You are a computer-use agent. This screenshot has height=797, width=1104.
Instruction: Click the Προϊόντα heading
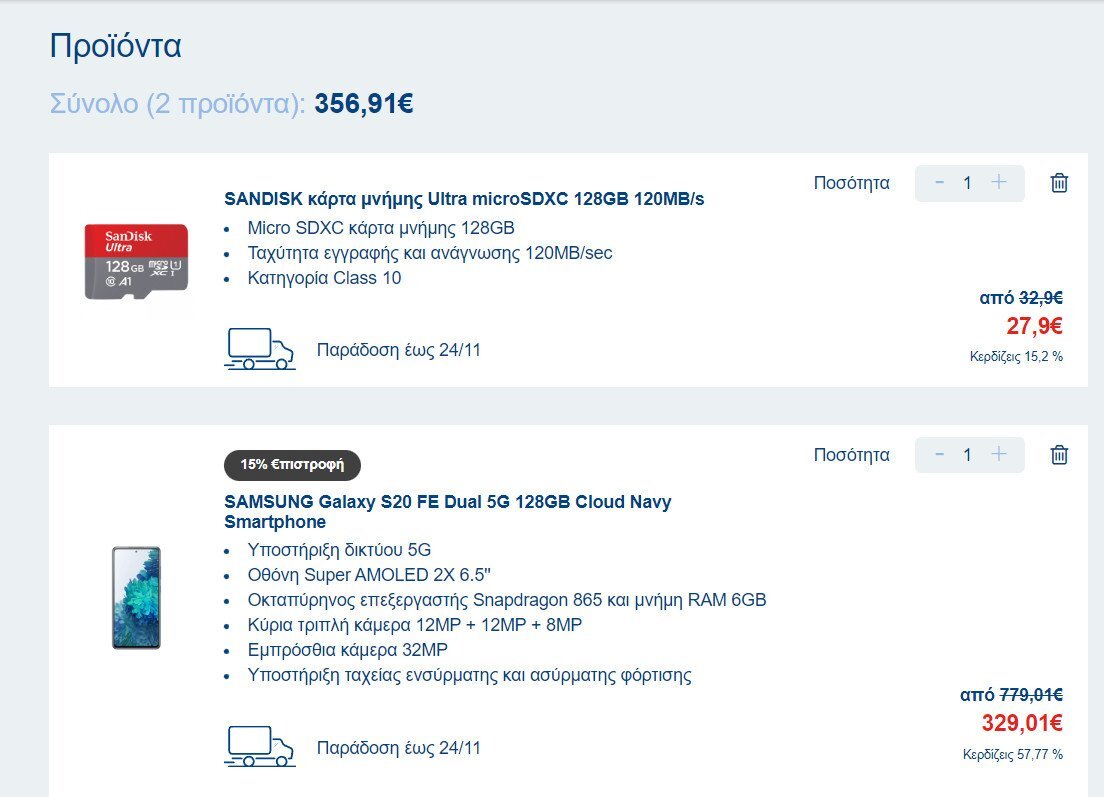coord(115,46)
